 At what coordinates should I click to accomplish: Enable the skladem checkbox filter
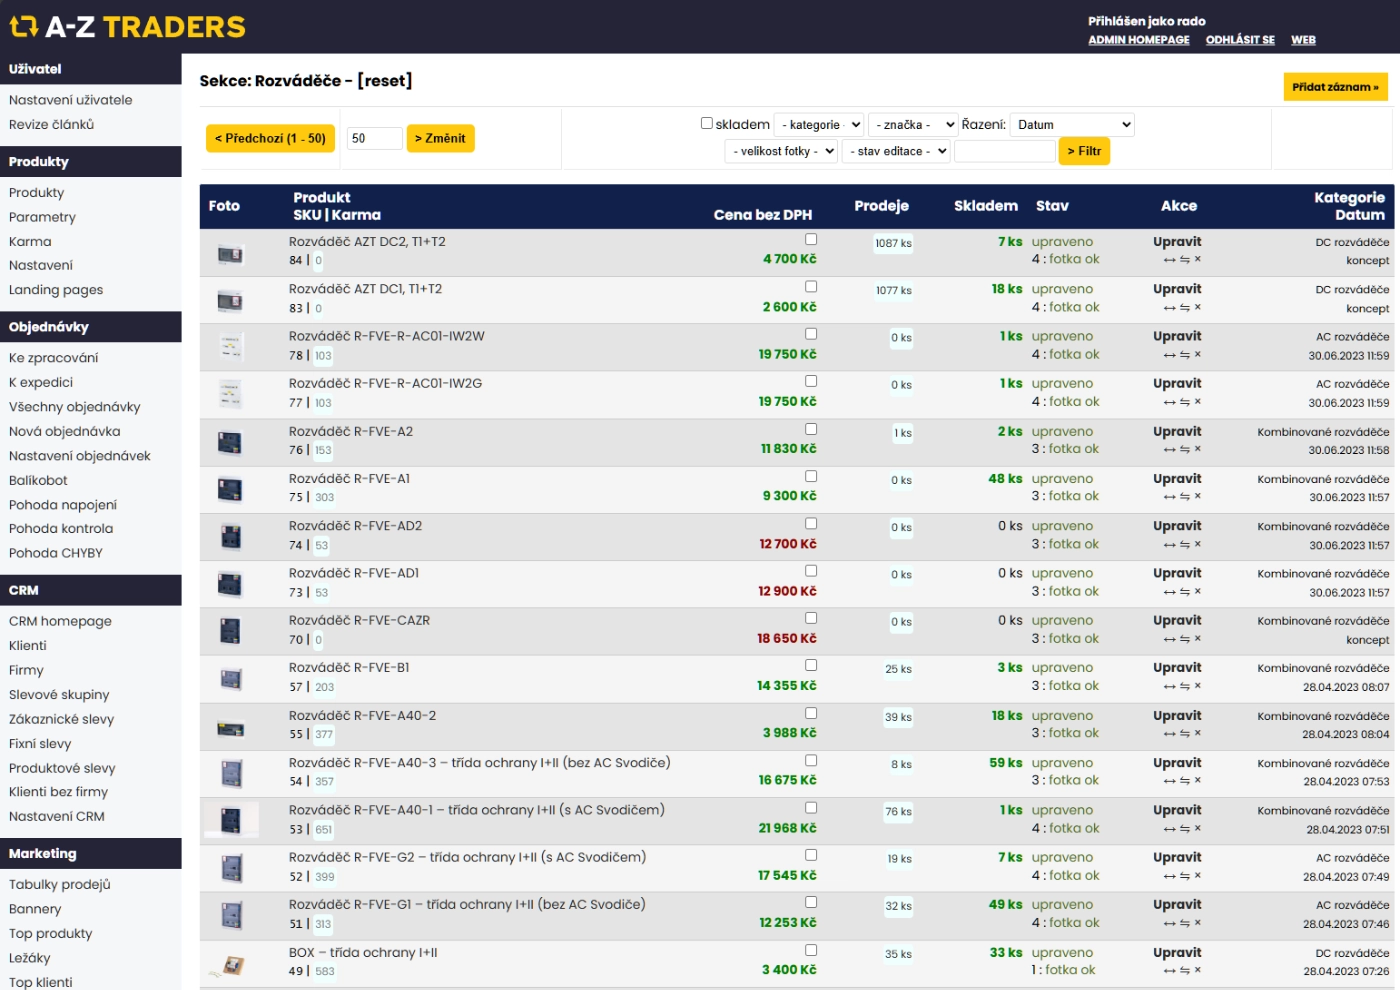[x=707, y=124]
